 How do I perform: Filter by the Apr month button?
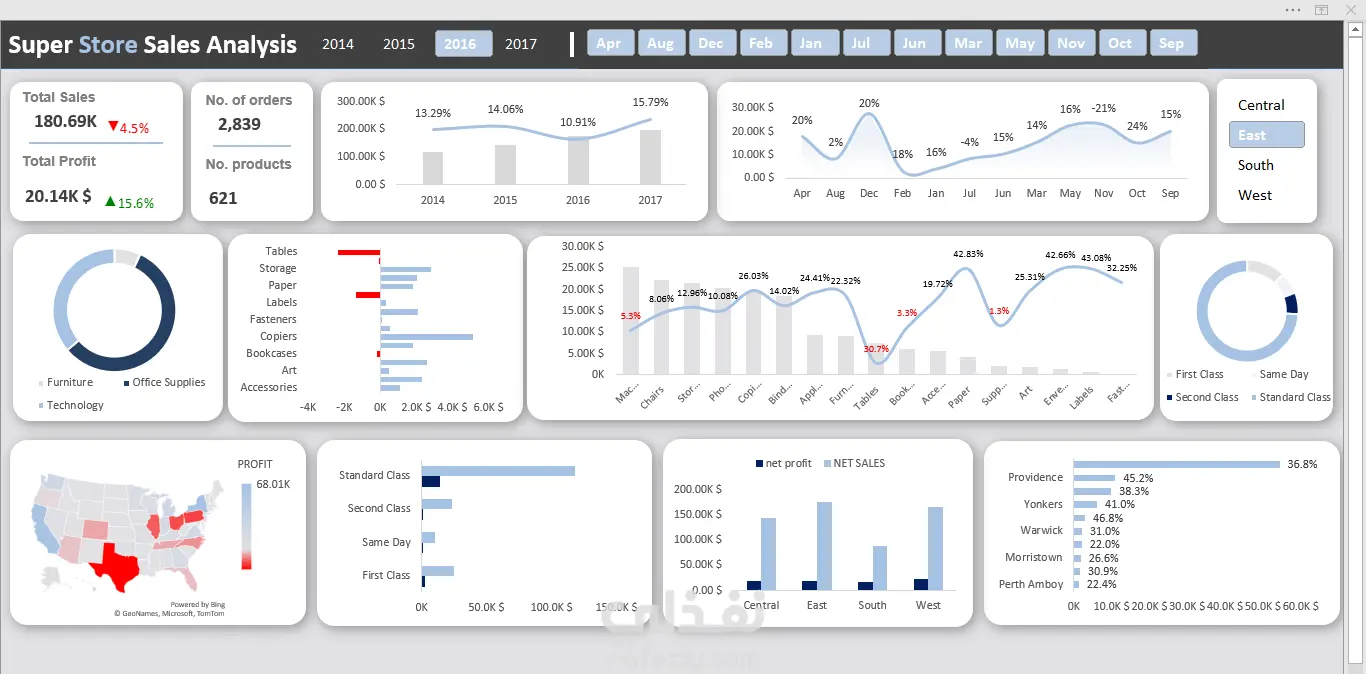coord(608,43)
